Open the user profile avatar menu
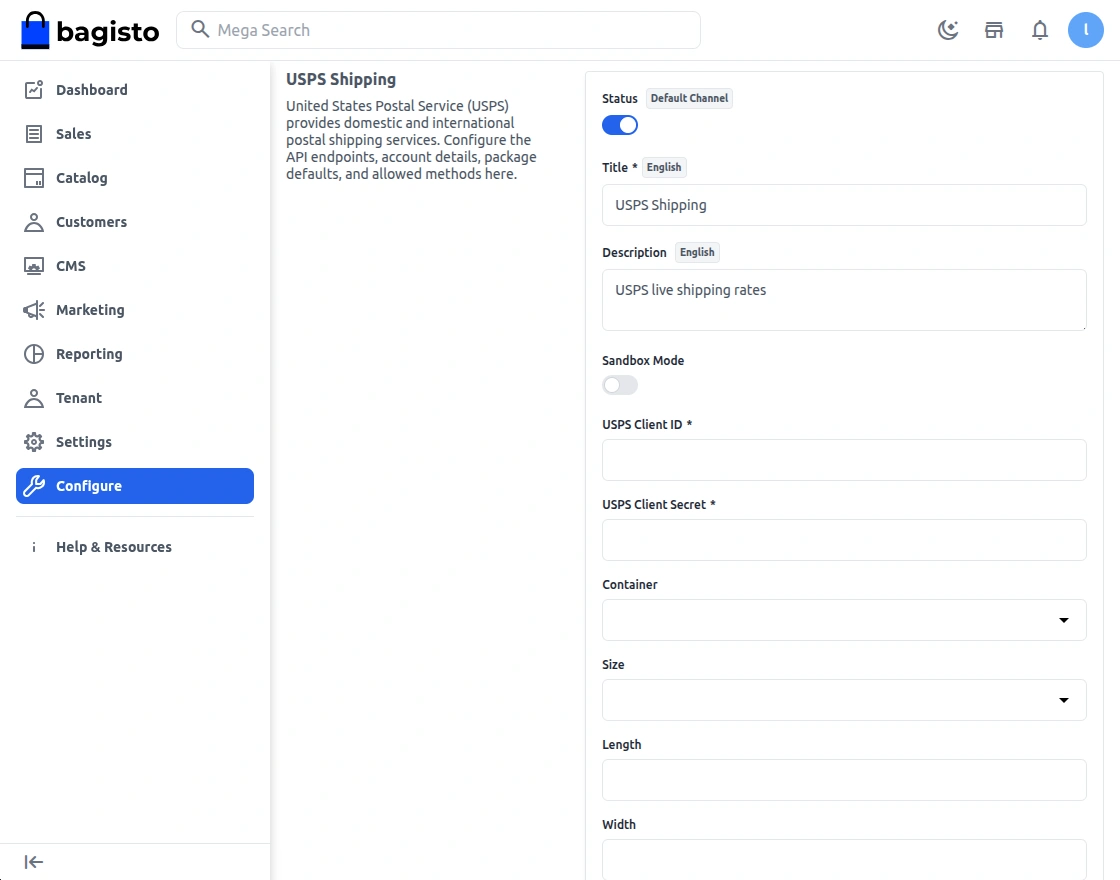The height and width of the screenshot is (880, 1120). (1086, 30)
